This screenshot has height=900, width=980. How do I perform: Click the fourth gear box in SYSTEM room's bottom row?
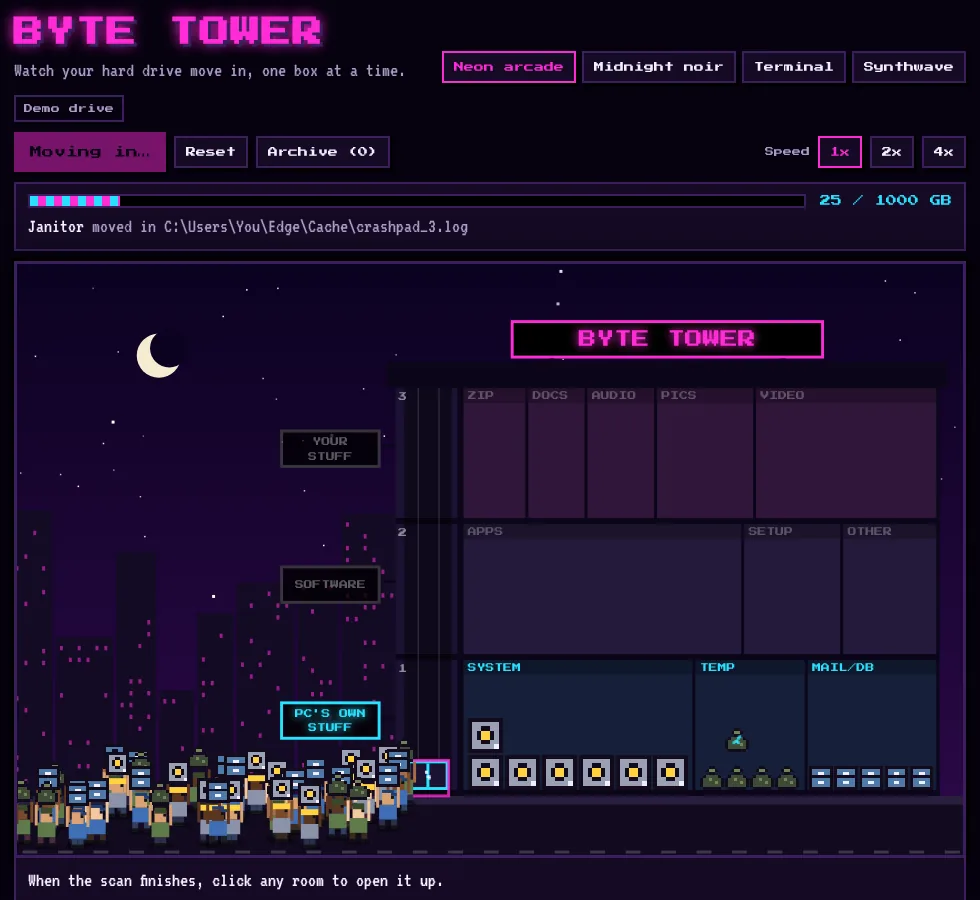596,772
